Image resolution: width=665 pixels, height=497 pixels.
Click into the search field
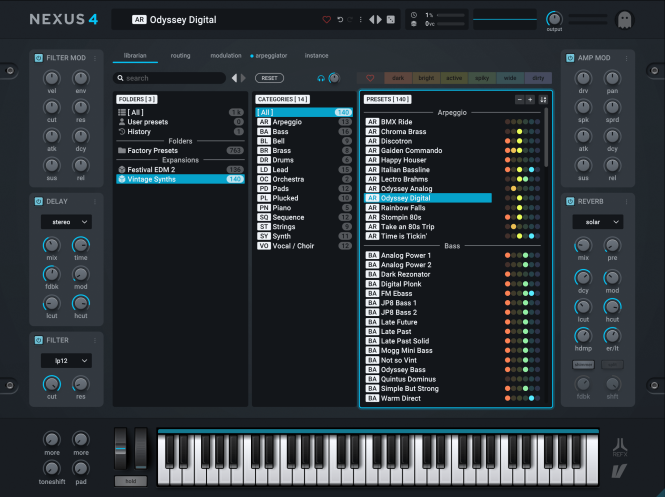169,78
